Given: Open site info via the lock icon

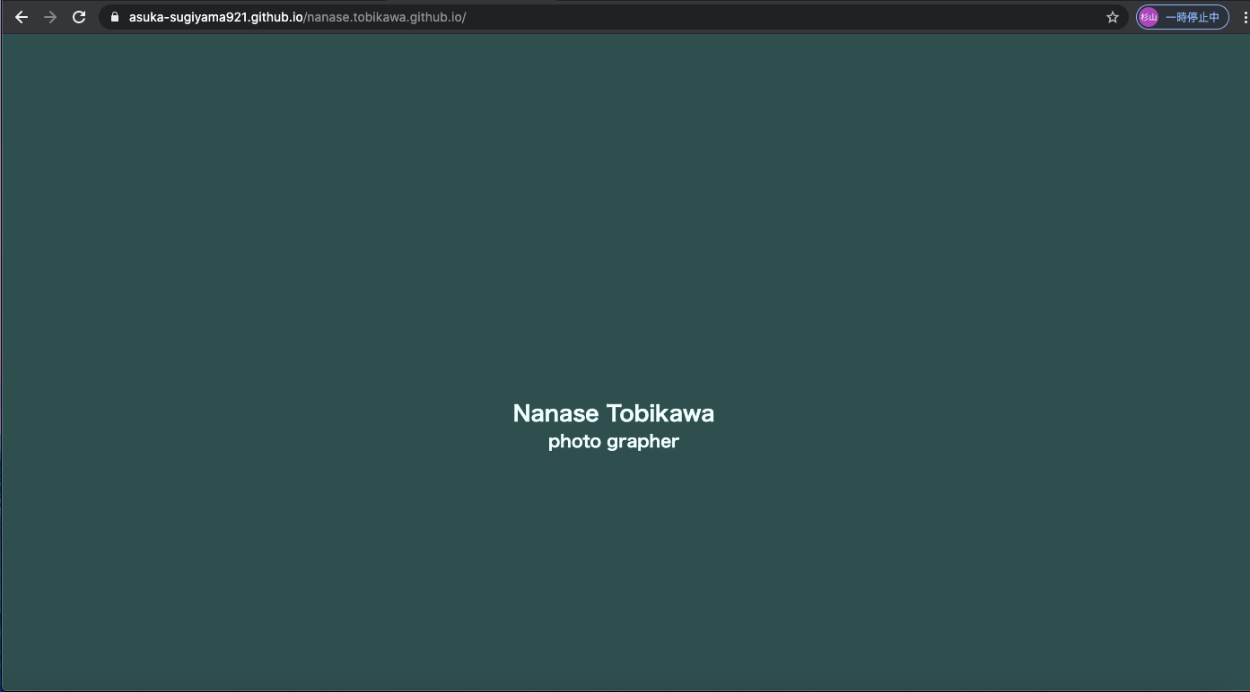Looking at the screenshot, I should pyautogui.click(x=114, y=17).
